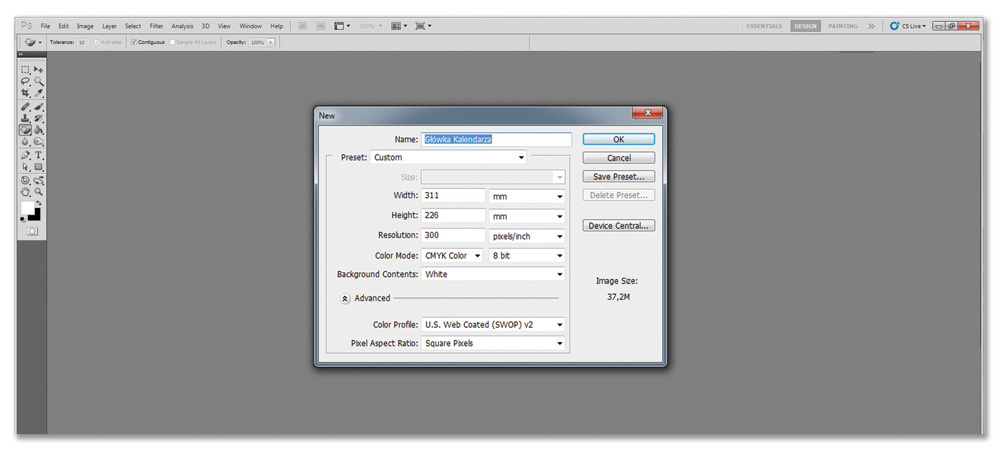Enable Sample All Layers checkbox

(172, 42)
